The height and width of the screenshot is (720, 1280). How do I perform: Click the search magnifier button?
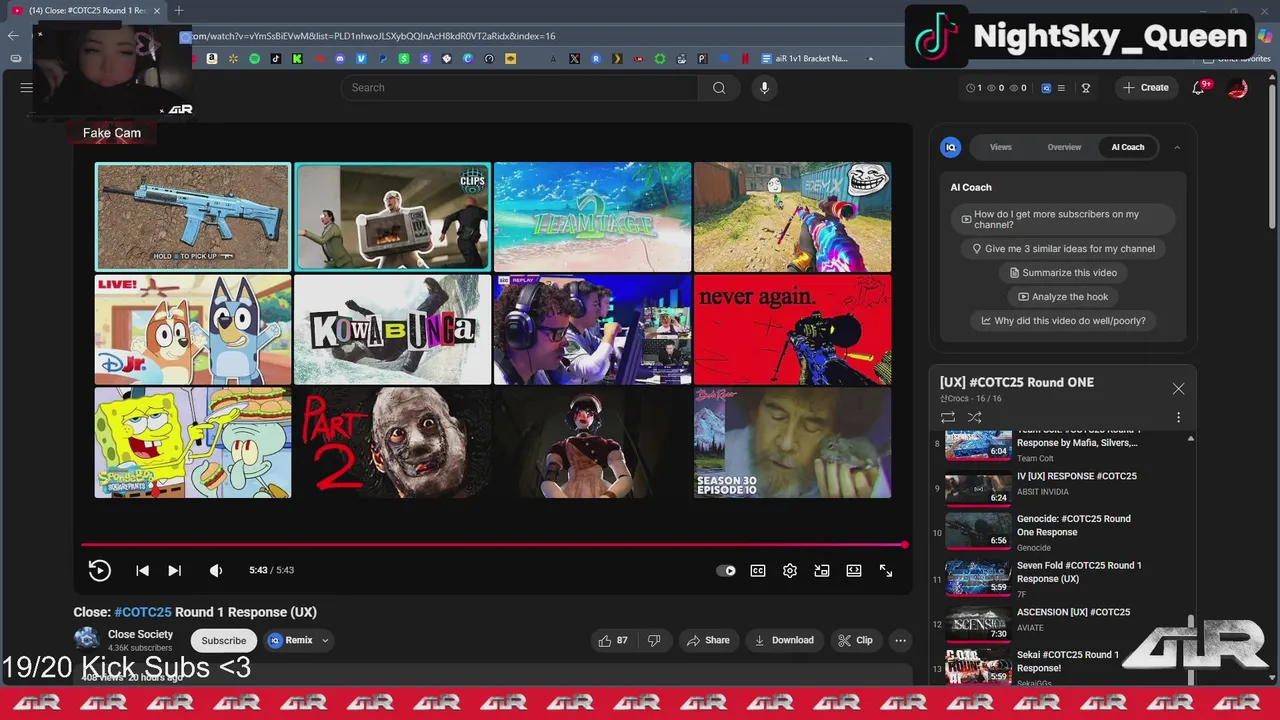click(x=719, y=88)
